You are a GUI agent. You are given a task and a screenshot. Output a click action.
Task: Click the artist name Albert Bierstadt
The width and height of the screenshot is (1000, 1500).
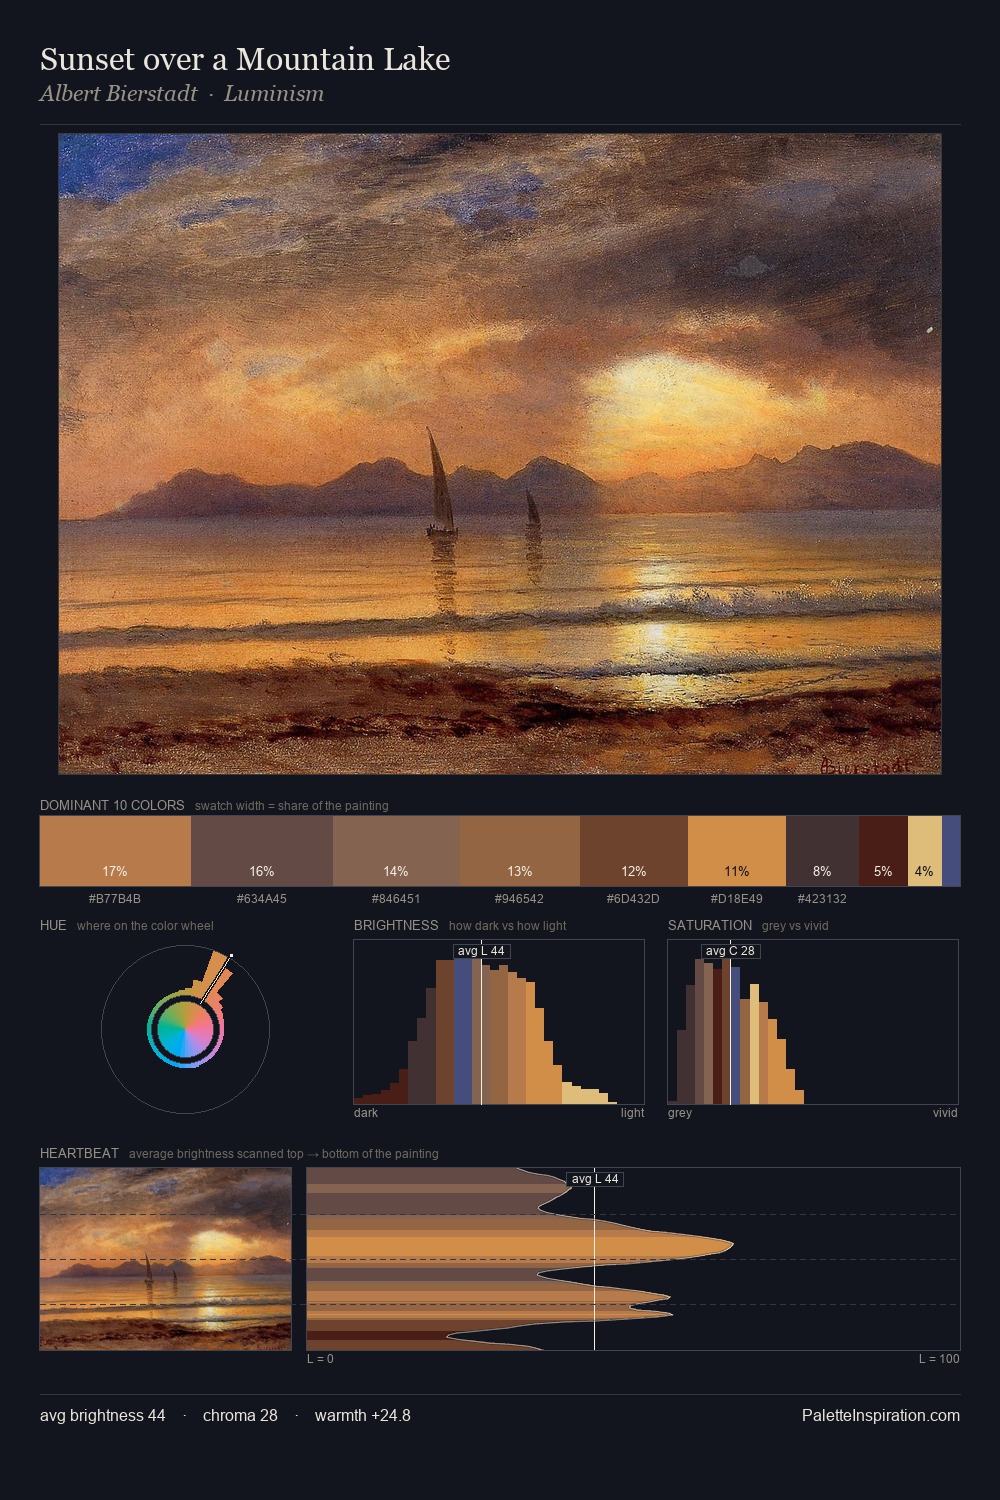(x=119, y=94)
